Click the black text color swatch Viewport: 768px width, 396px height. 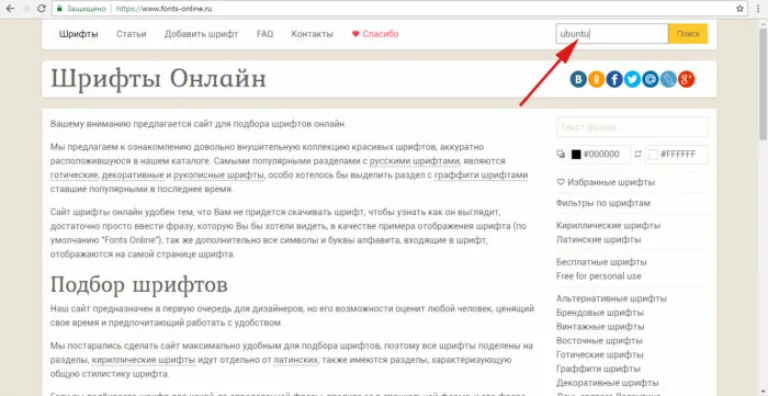pyautogui.click(x=576, y=154)
